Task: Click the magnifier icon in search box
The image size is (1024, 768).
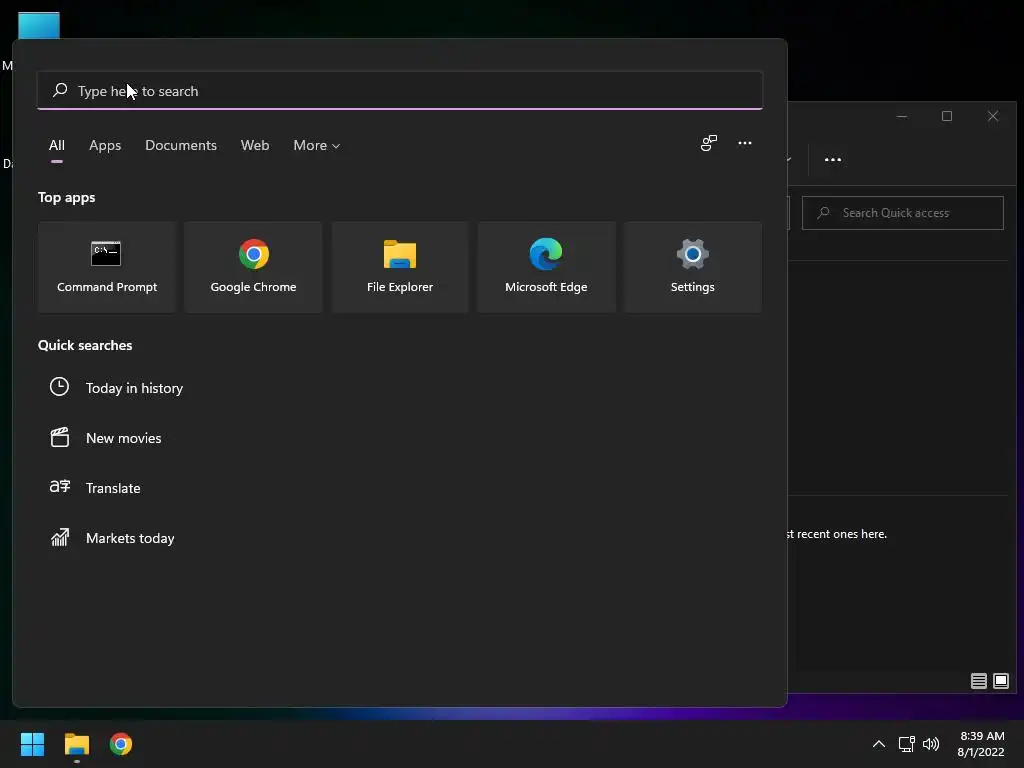Action: click(x=60, y=90)
